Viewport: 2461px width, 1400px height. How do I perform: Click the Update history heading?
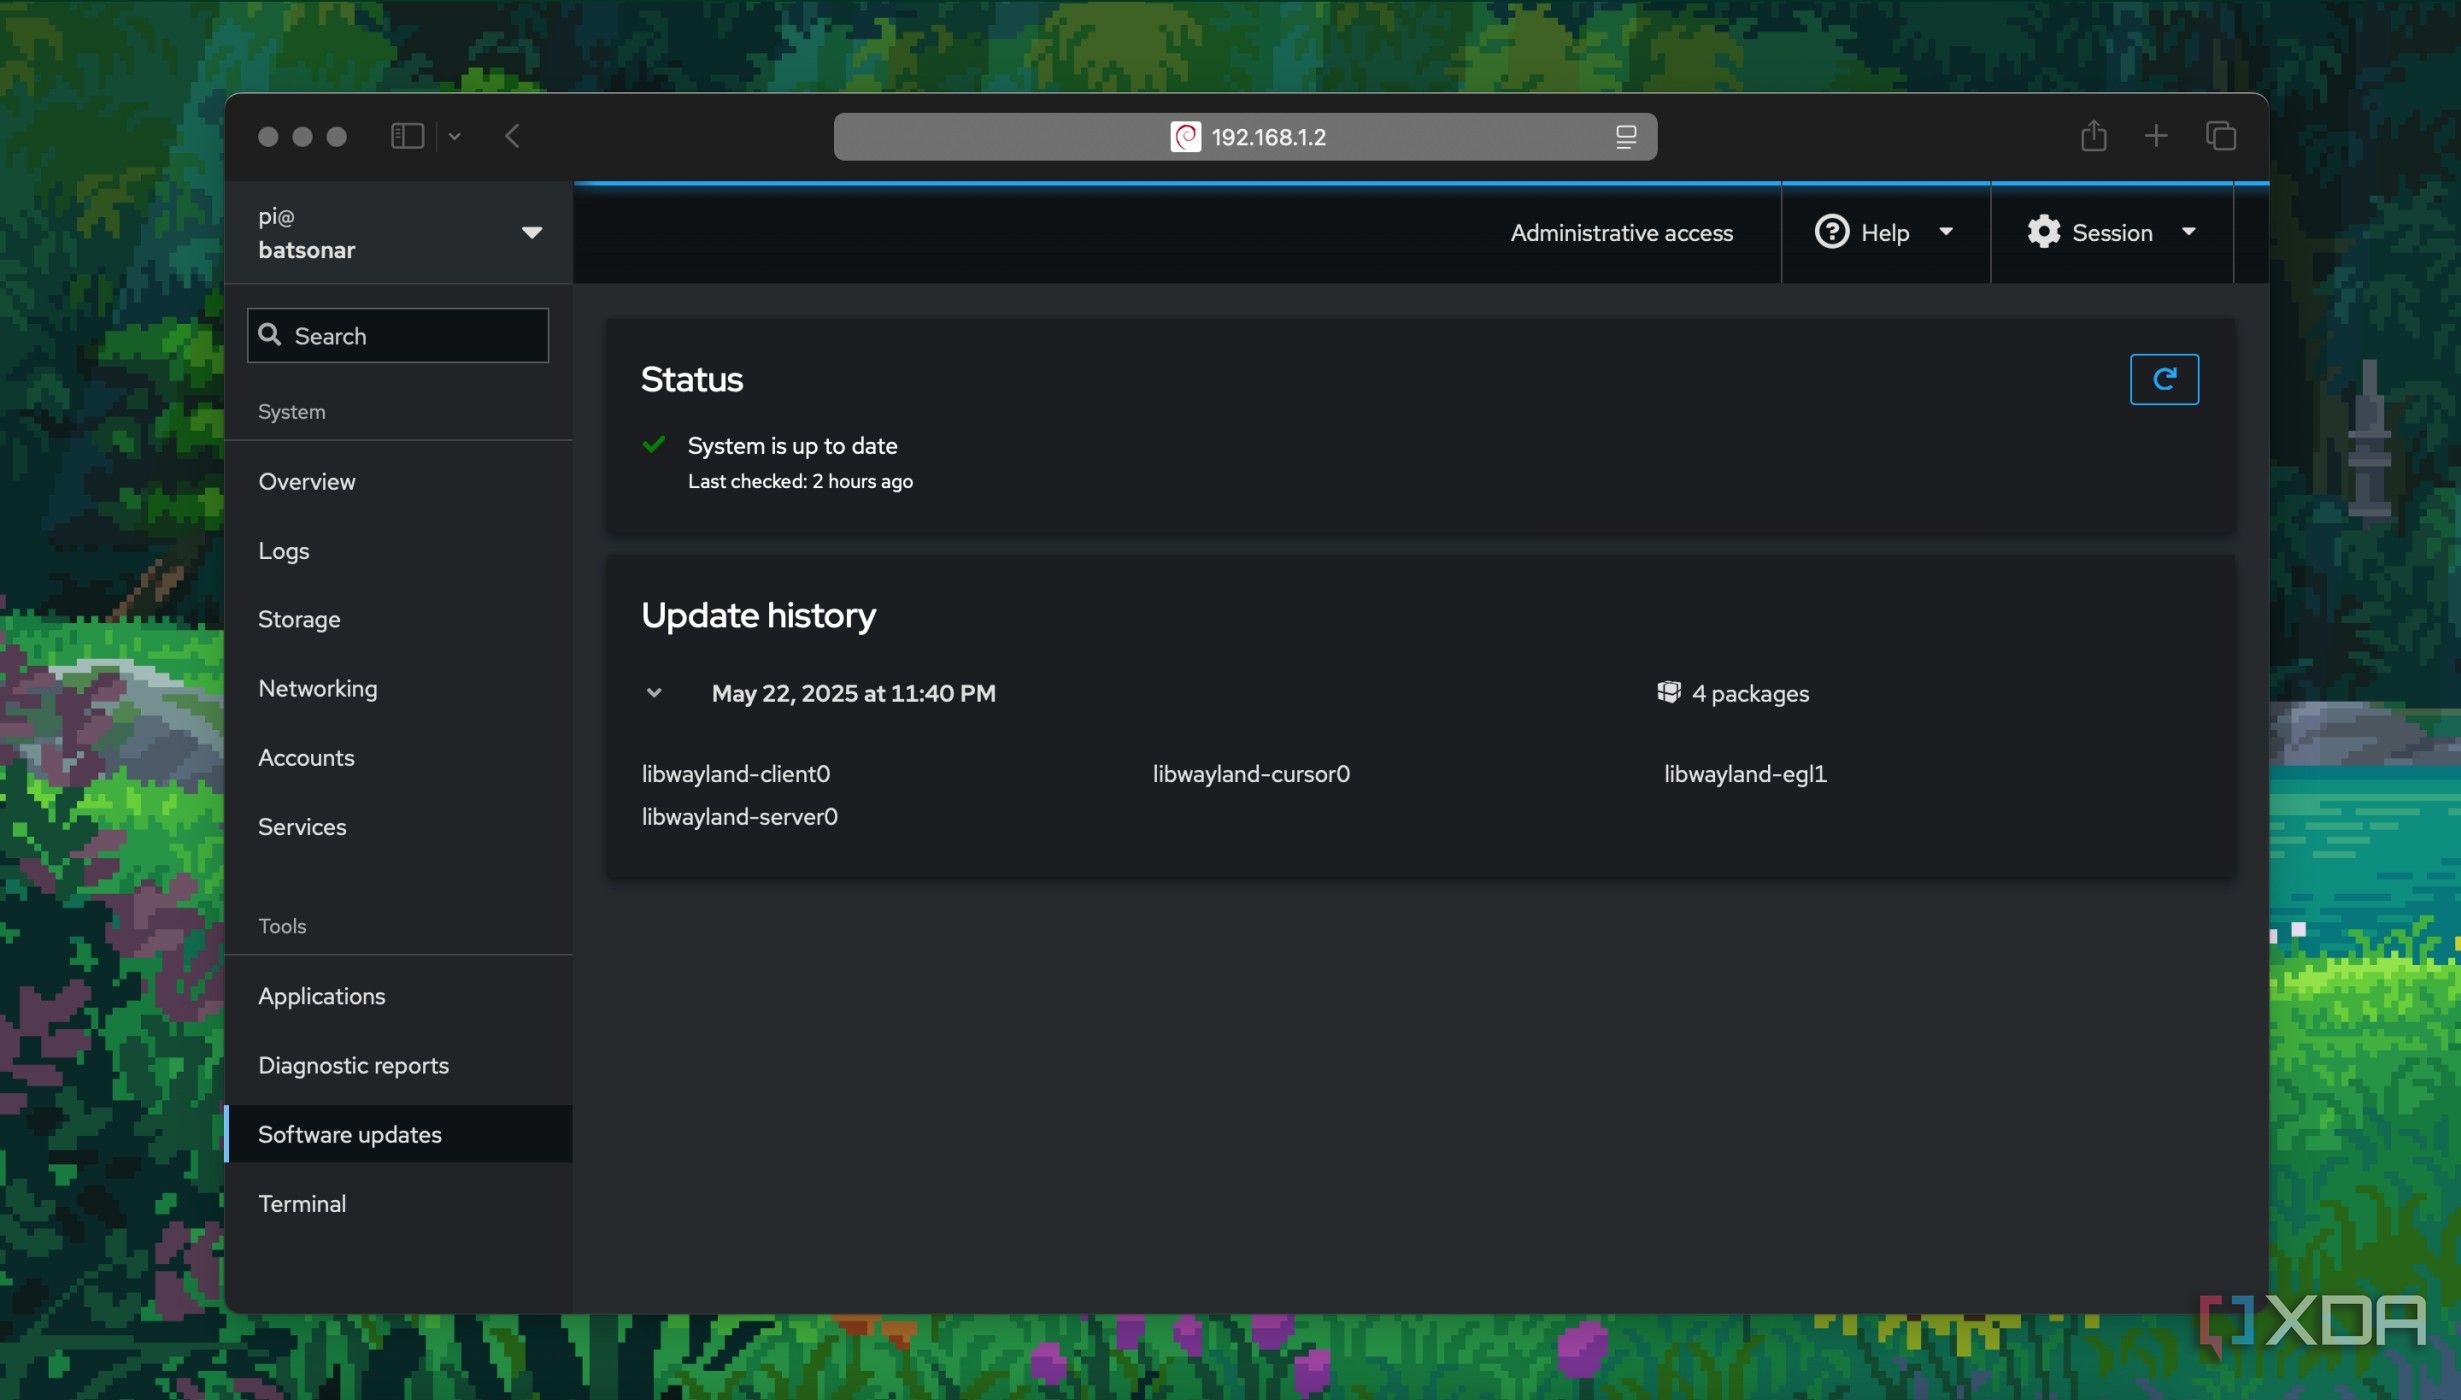click(758, 615)
